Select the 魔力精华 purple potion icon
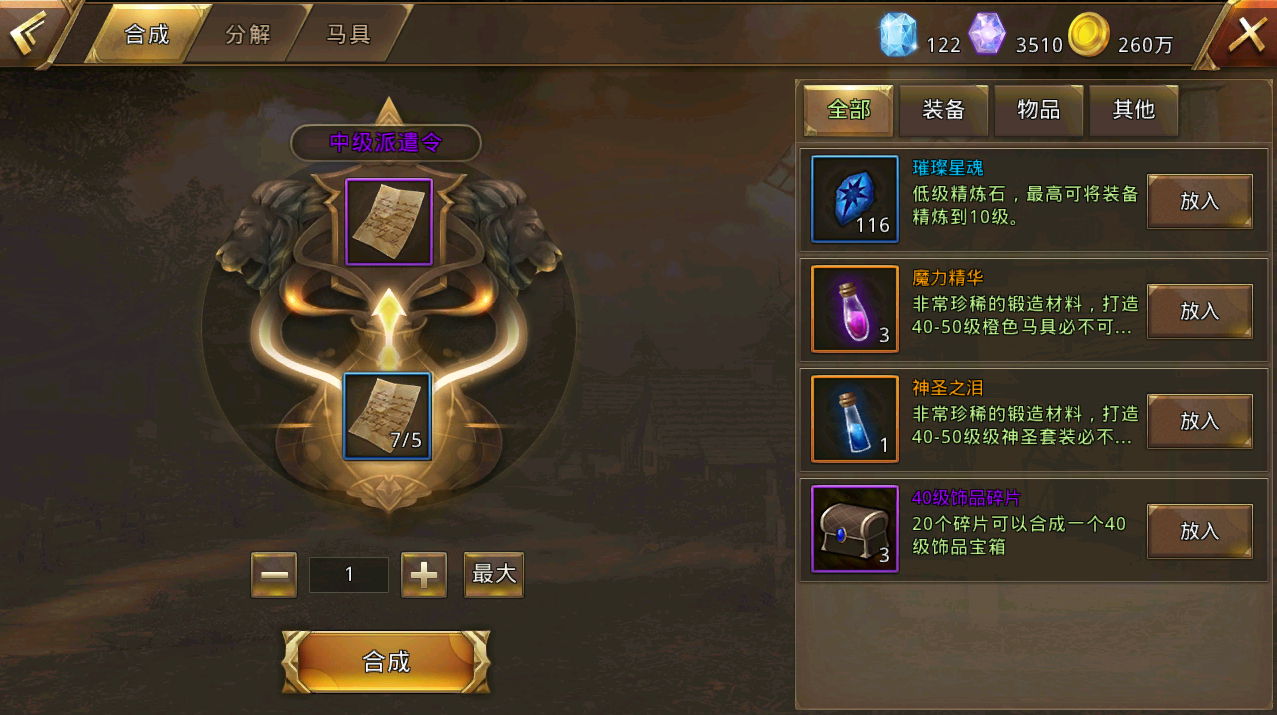Viewport: 1277px width, 715px height. (855, 309)
